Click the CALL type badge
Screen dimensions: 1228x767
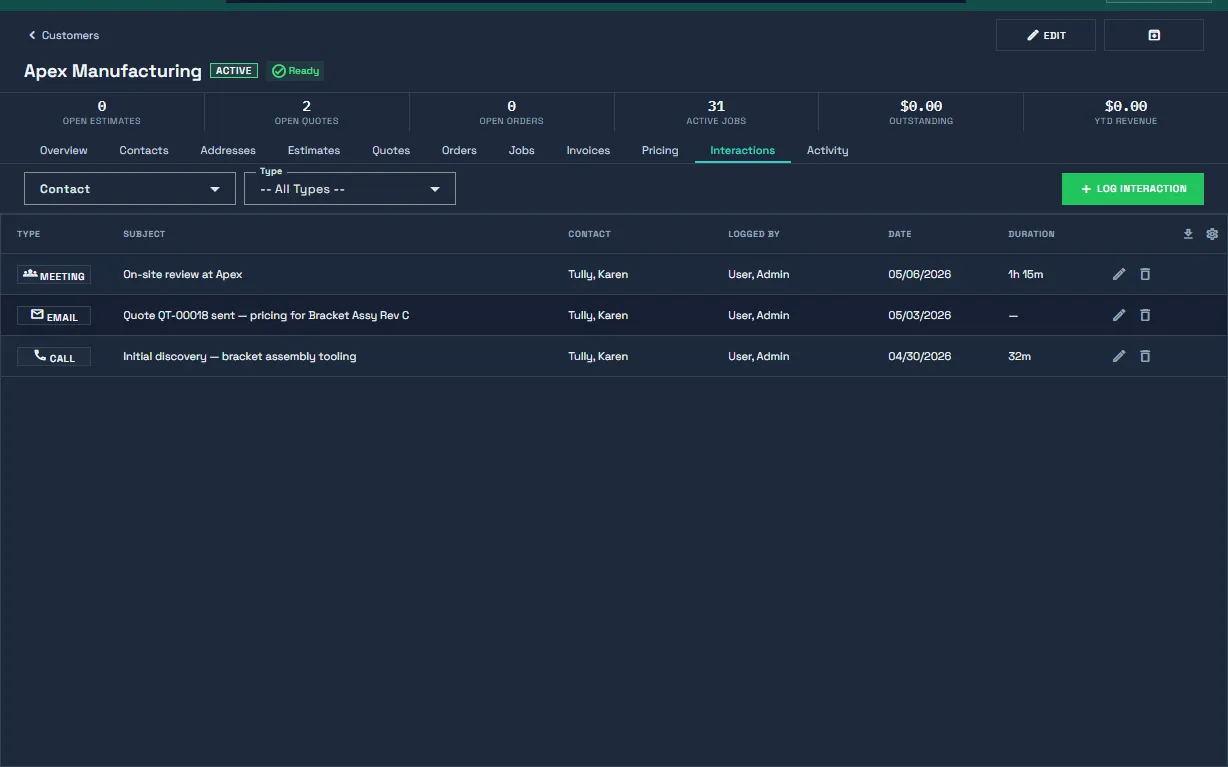click(54, 357)
